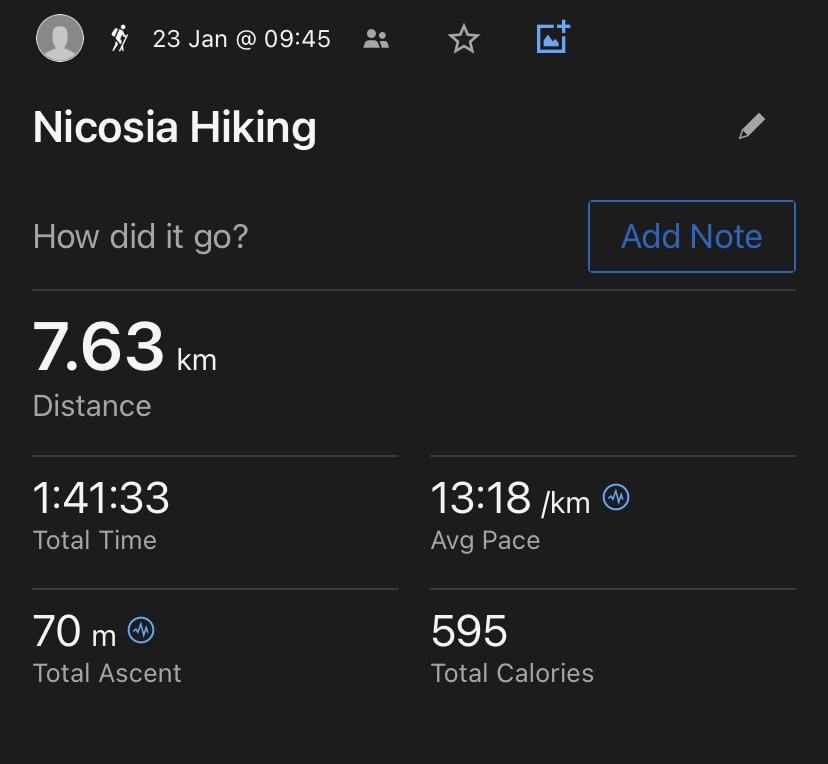Select the 23 Jan @ 09:45 date
828x764 pixels.
click(x=242, y=39)
